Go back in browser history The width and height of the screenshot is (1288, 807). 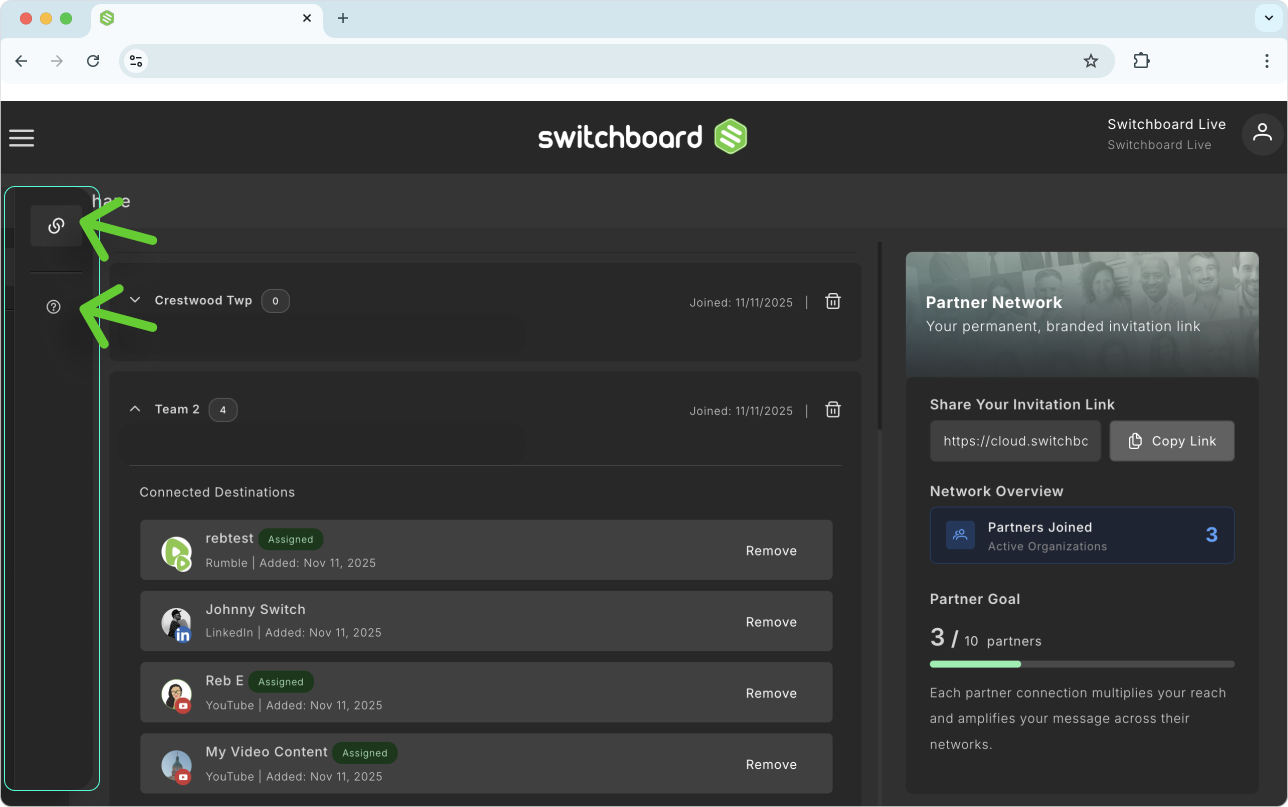pos(21,61)
